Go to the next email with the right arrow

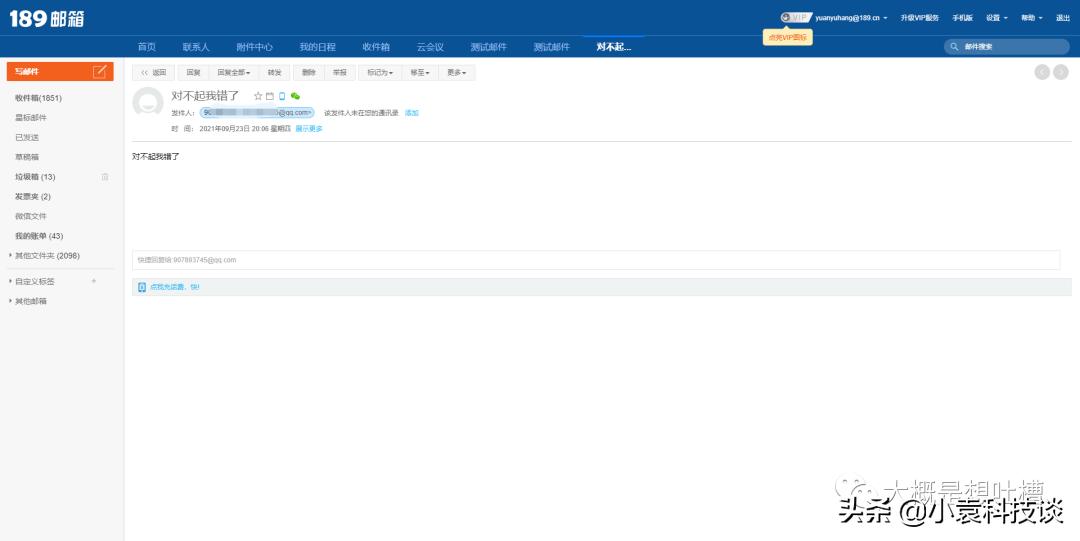point(1061,72)
